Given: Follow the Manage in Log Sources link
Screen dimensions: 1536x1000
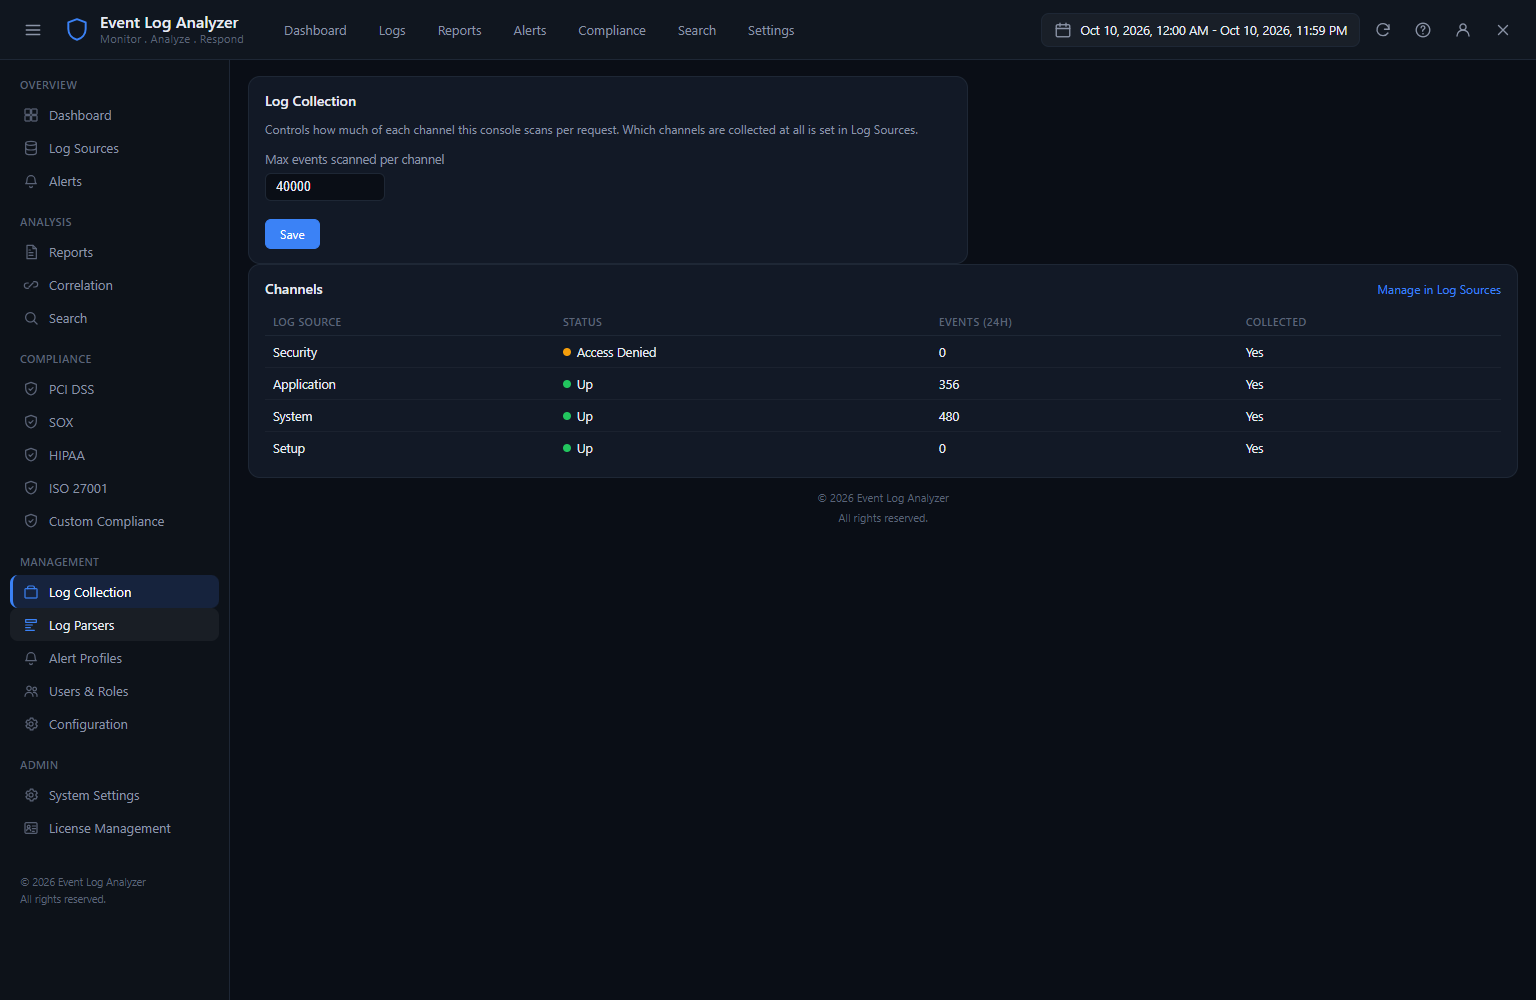Looking at the screenshot, I should coord(1439,290).
